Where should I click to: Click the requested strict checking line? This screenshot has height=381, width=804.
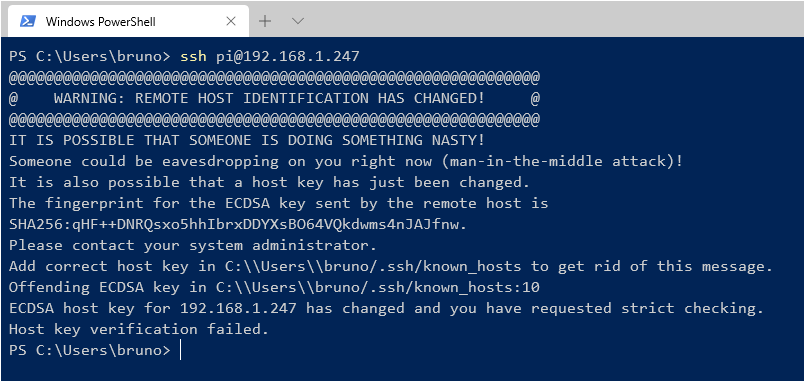click(386, 309)
